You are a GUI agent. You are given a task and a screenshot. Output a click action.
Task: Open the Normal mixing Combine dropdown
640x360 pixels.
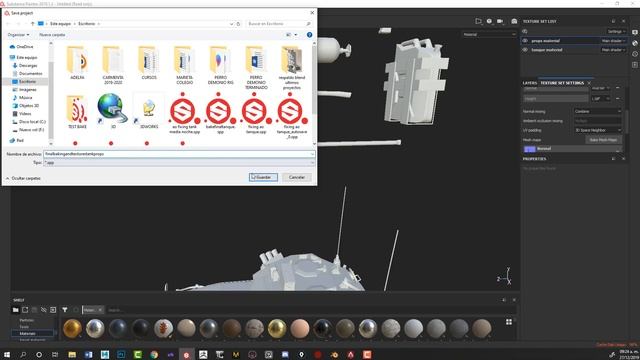(x=598, y=111)
